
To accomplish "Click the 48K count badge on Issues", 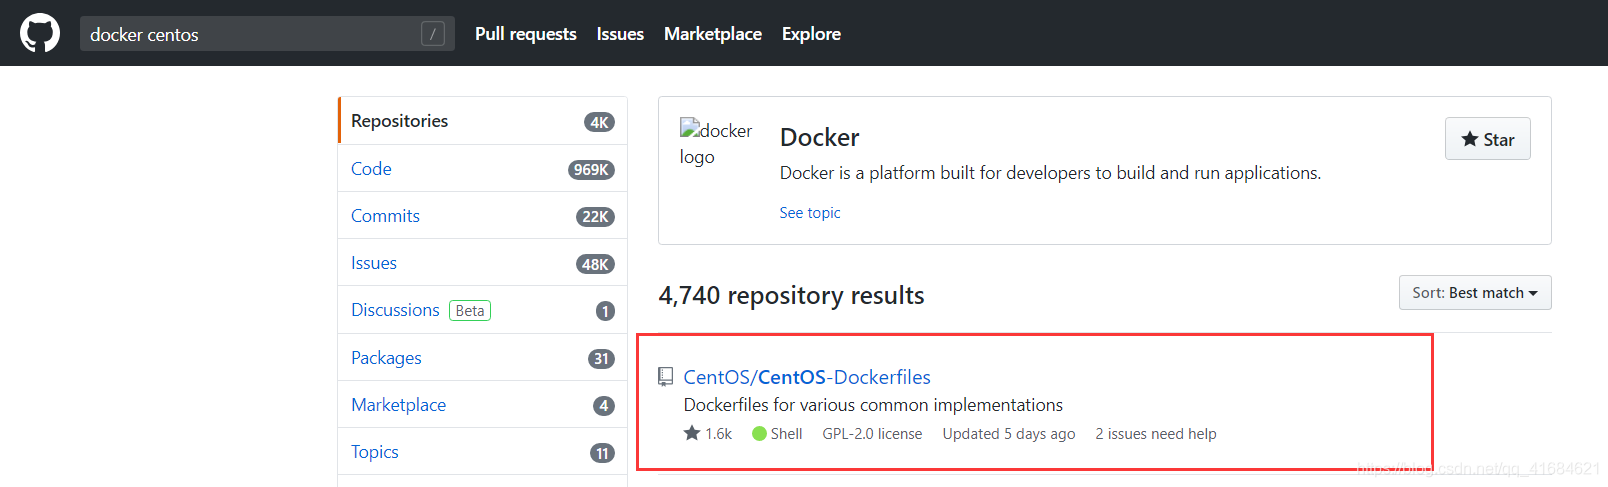I will tap(595, 264).
